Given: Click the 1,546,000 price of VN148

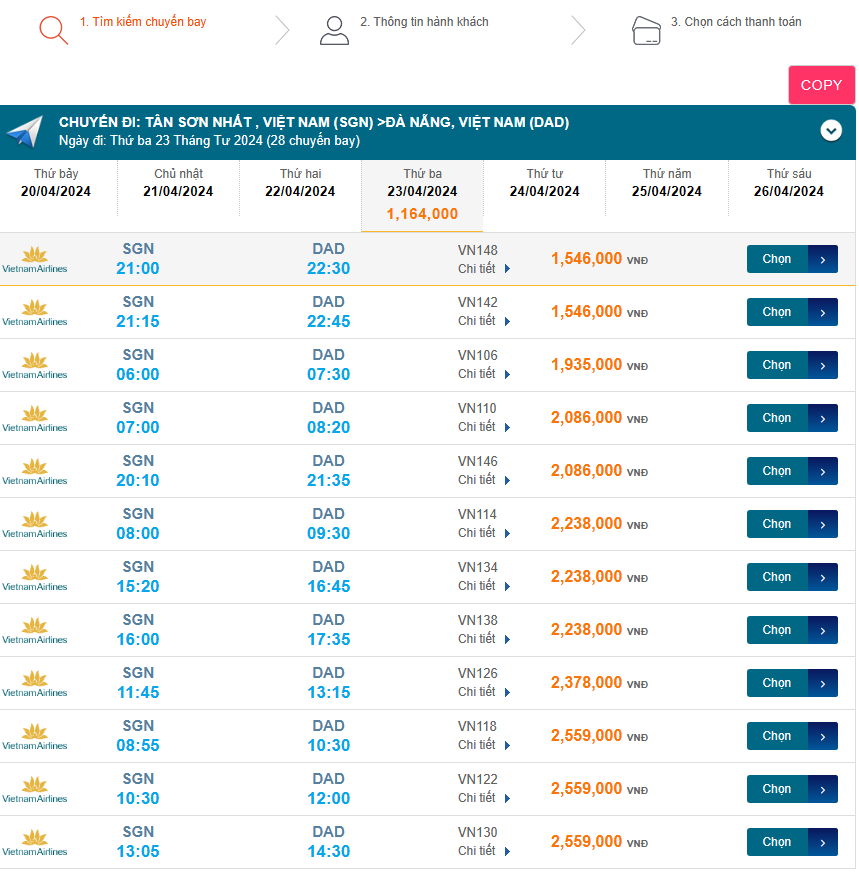Looking at the screenshot, I should [x=586, y=259].
